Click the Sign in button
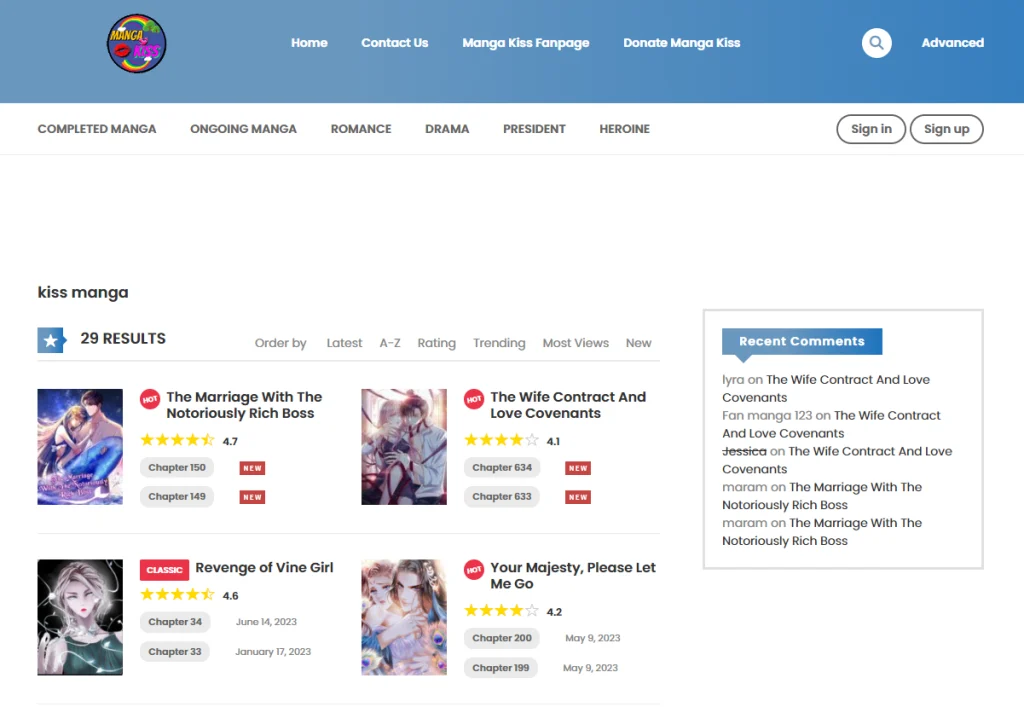 coord(871,129)
